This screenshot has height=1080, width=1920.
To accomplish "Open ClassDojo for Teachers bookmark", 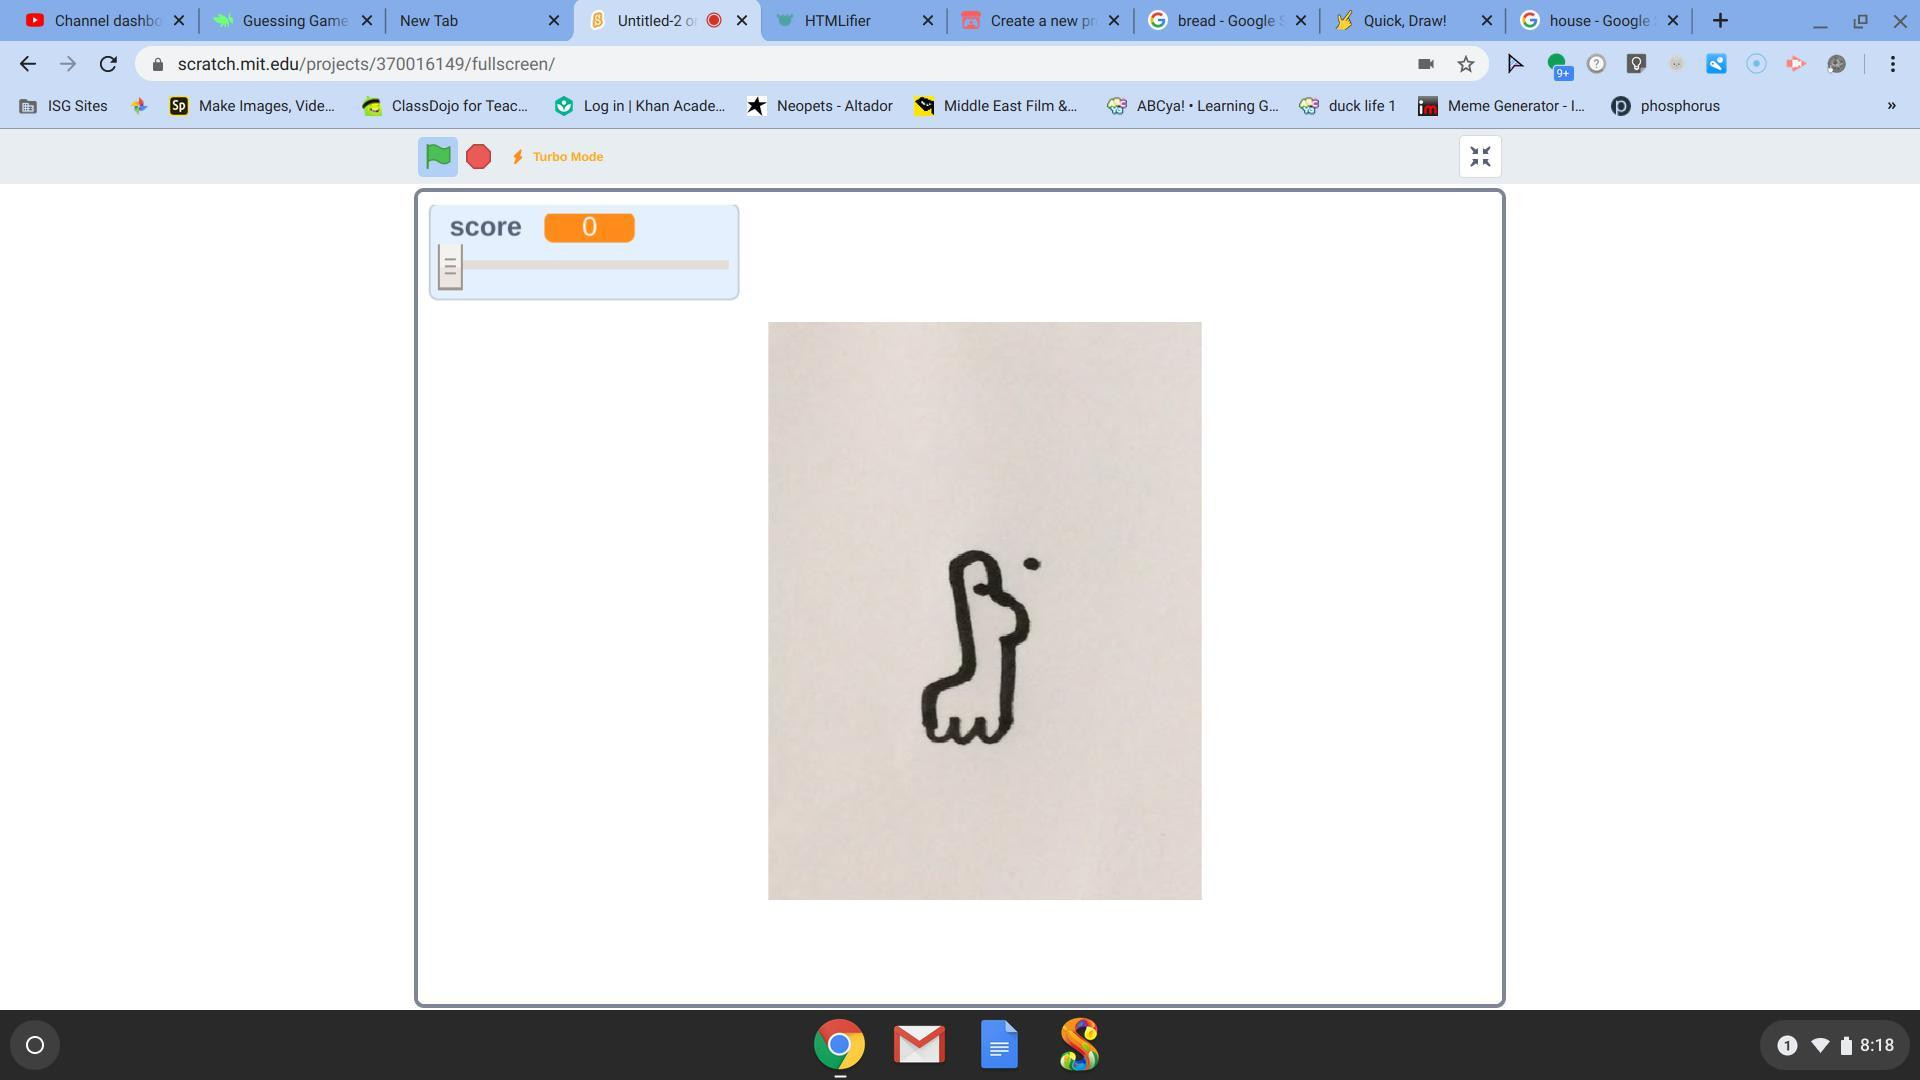I will [445, 106].
